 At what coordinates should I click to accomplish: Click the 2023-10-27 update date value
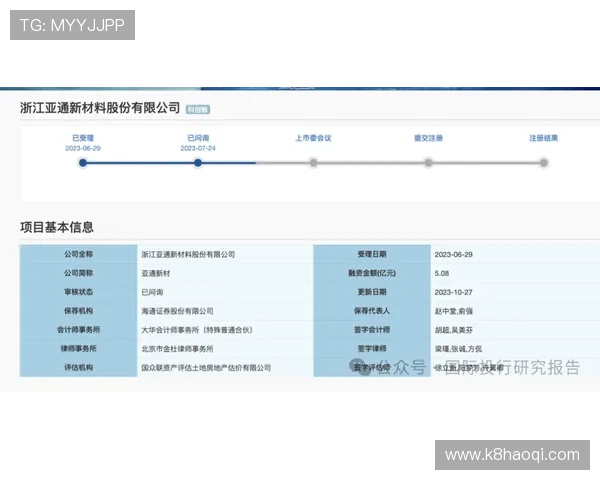(x=453, y=292)
